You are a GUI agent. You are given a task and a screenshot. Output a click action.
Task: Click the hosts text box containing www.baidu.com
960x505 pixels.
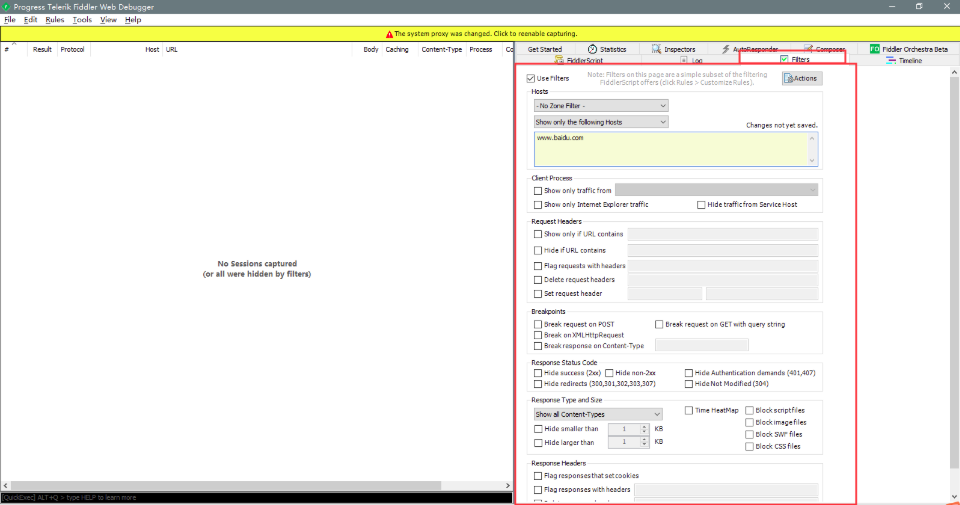pyautogui.click(x=676, y=149)
